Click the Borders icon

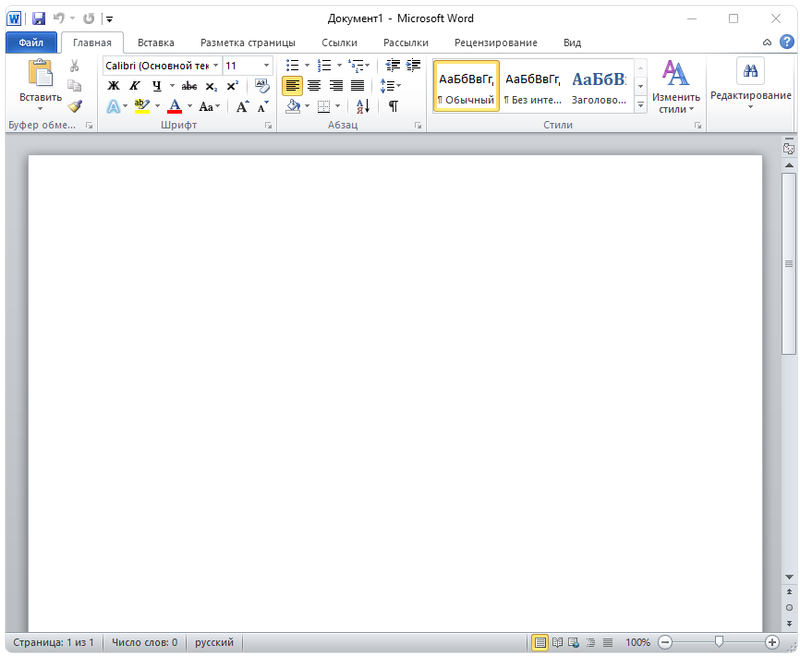point(323,107)
